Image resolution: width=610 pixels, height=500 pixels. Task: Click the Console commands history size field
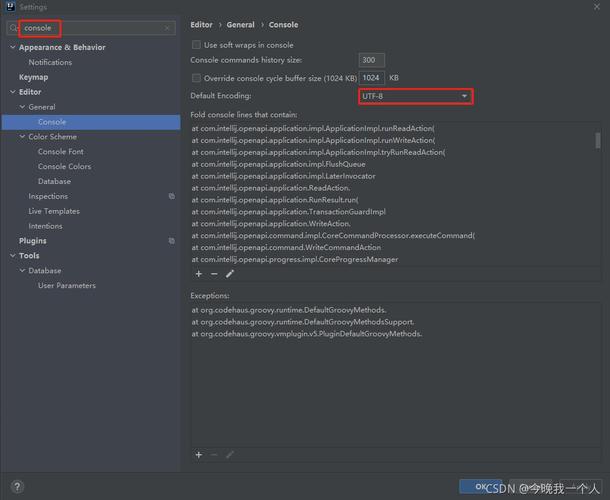click(372, 61)
